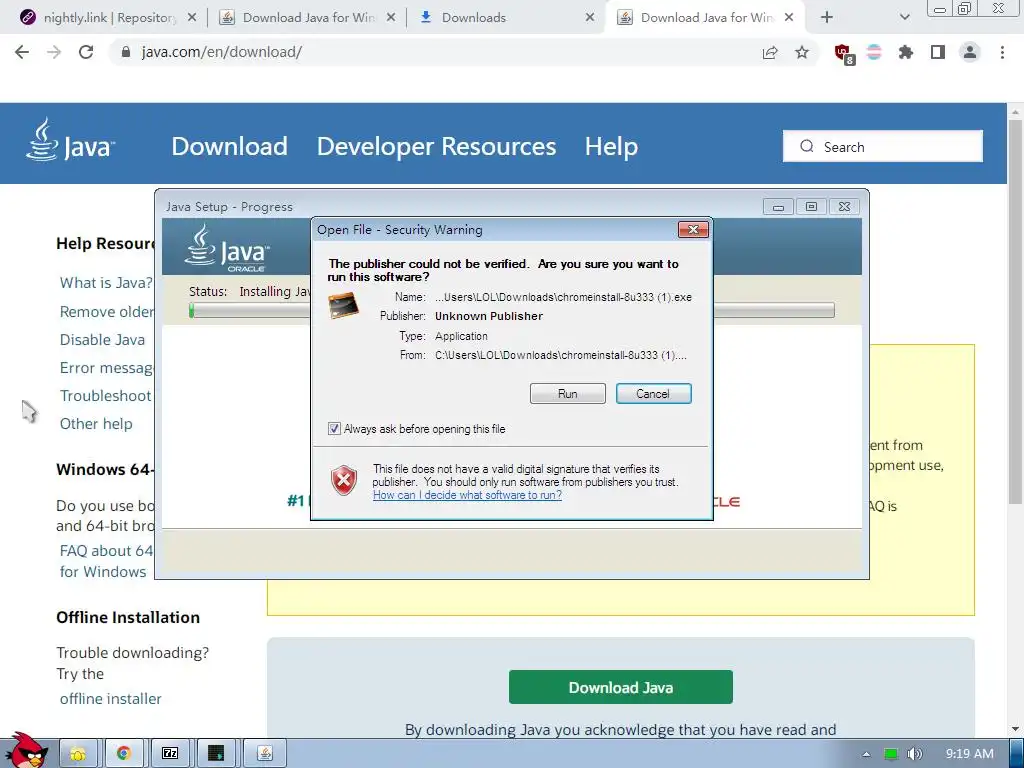
Task: Open the terminal taskbar icon
Action: coord(216,754)
